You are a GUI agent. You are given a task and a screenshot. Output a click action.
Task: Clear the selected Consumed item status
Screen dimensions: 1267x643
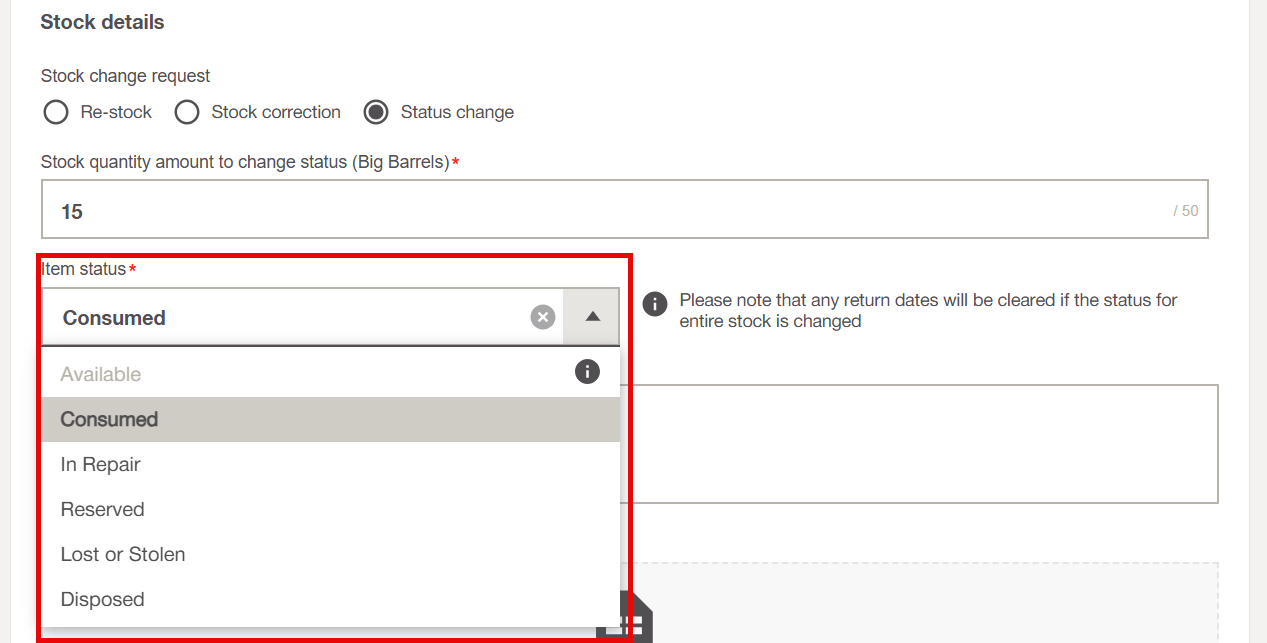[542, 317]
